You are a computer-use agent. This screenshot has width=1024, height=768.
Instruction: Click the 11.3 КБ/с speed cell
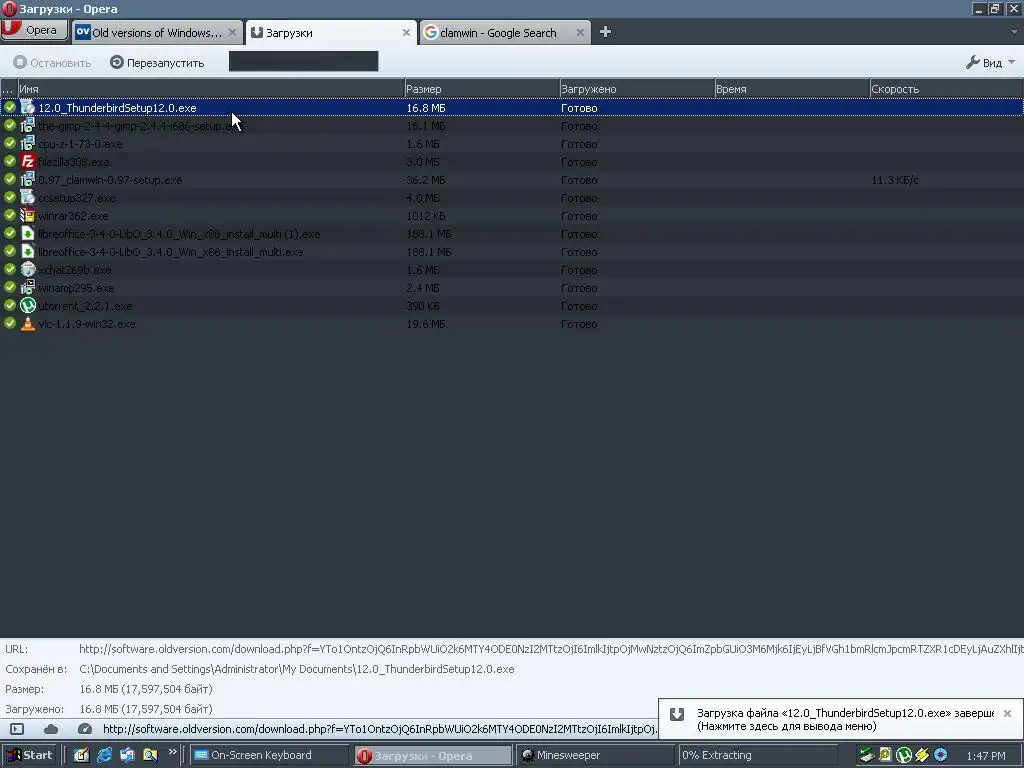895,180
